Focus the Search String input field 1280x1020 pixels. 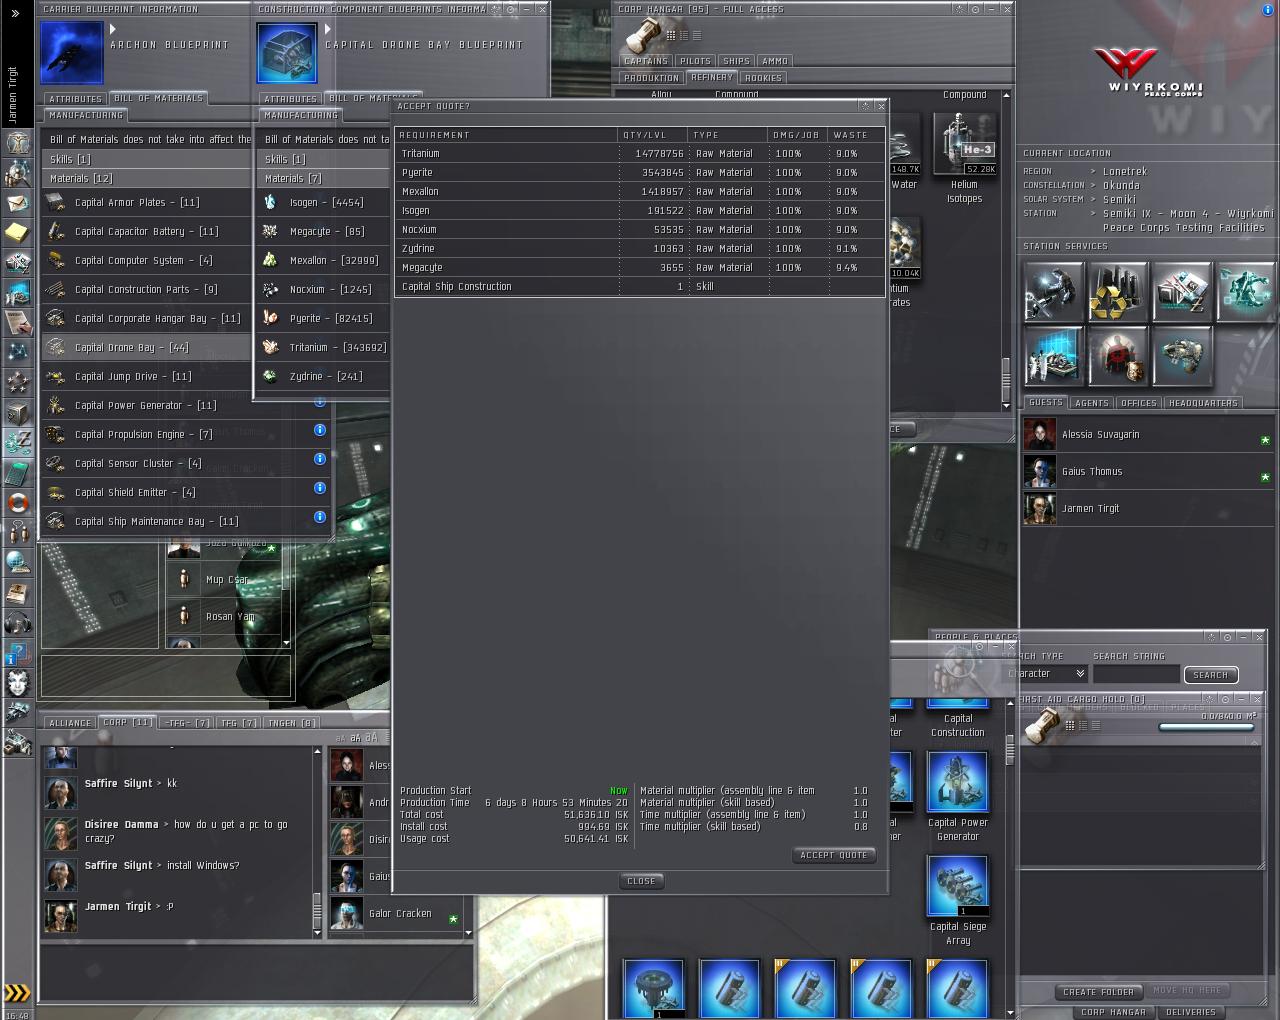1135,674
